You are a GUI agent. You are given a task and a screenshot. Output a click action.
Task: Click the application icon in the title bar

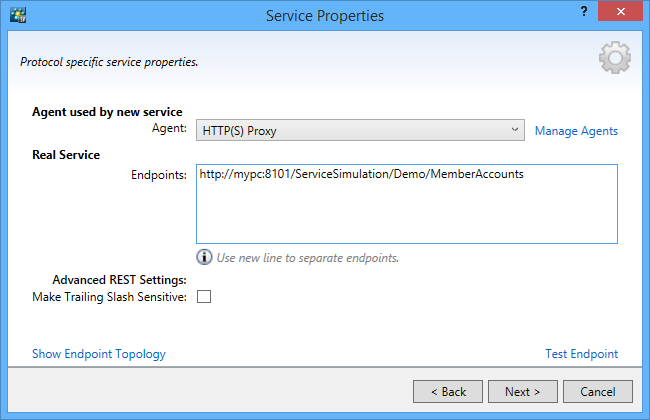[x=18, y=16]
